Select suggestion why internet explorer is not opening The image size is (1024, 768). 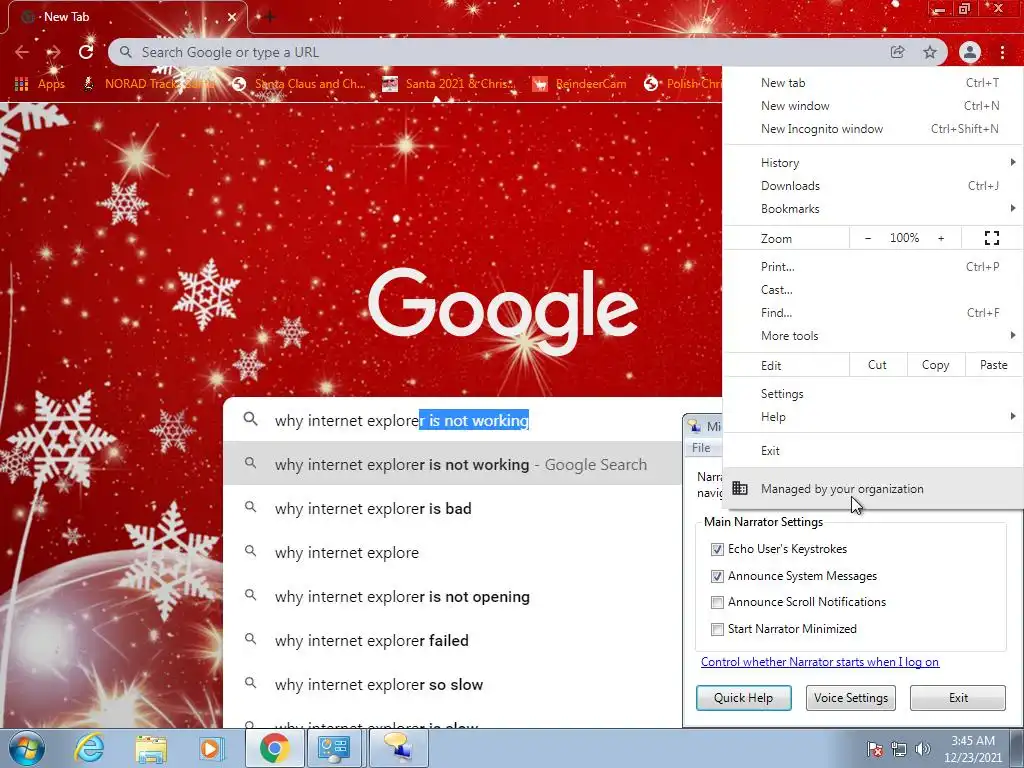coord(453,597)
